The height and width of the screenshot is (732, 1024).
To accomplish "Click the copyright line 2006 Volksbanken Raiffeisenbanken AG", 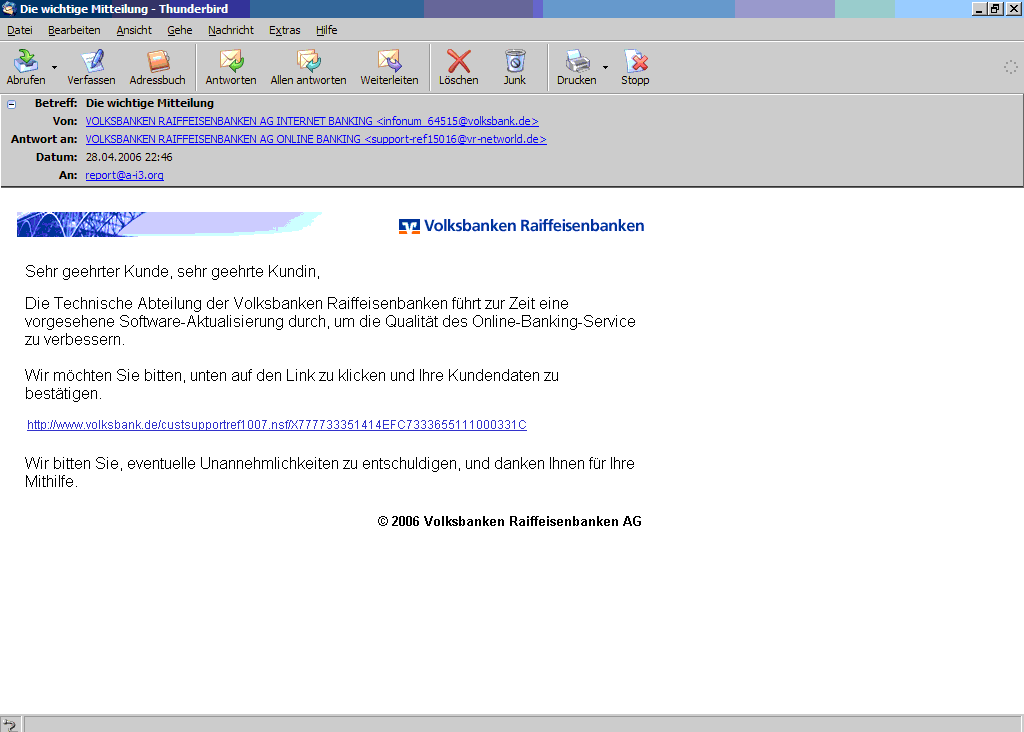I will pyautogui.click(x=509, y=521).
